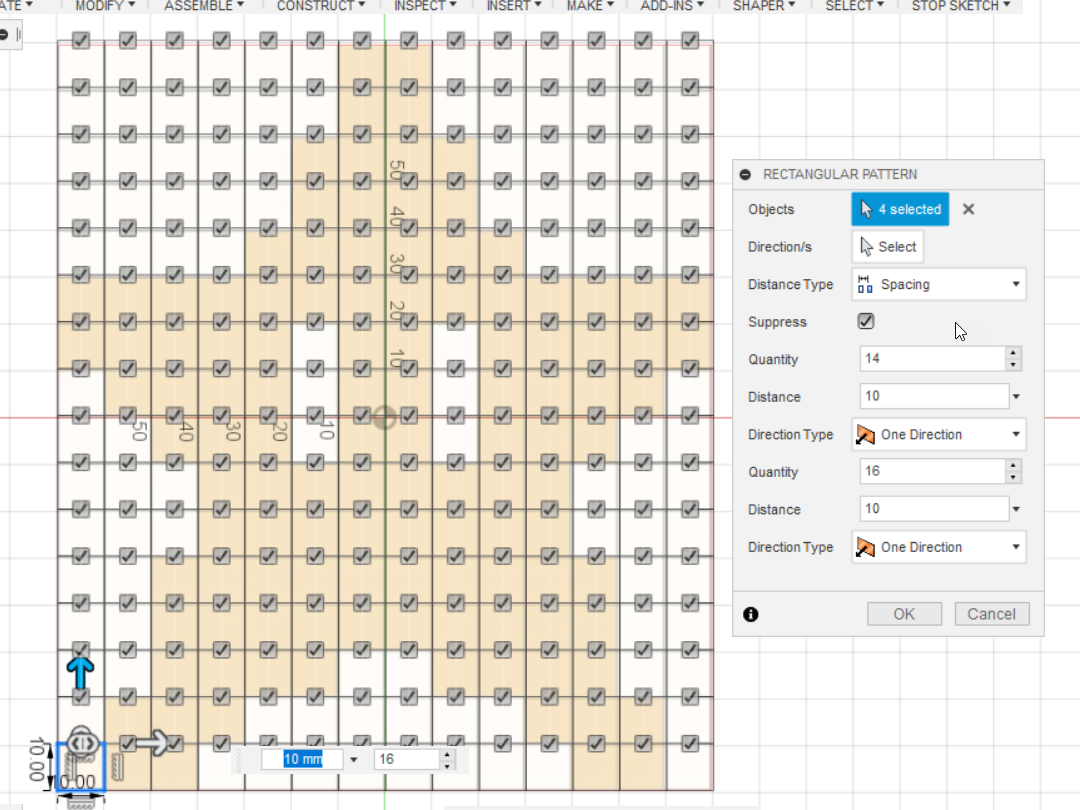The height and width of the screenshot is (810, 1080).
Task: Click the sketch origin point marker
Action: click(384, 417)
